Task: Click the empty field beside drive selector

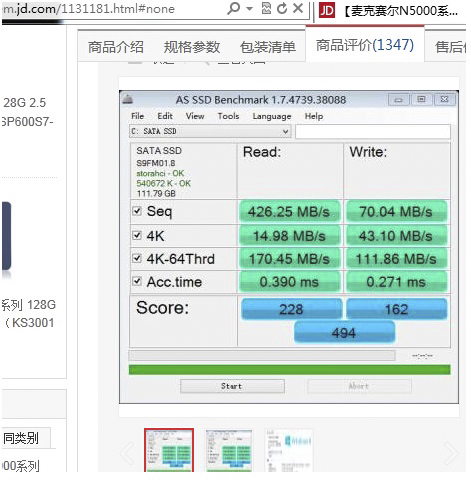Action: (x=373, y=132)
